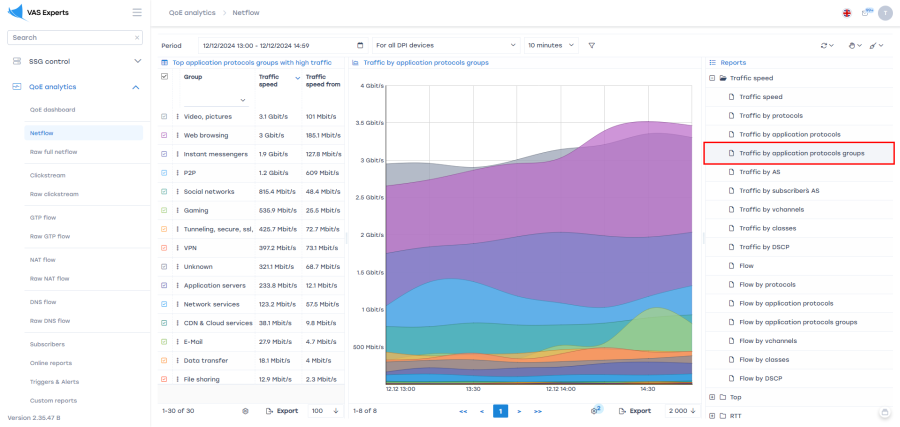Go to next page in chart pagination
Screen dimensions: 900x427
click(x=519, y=411)
